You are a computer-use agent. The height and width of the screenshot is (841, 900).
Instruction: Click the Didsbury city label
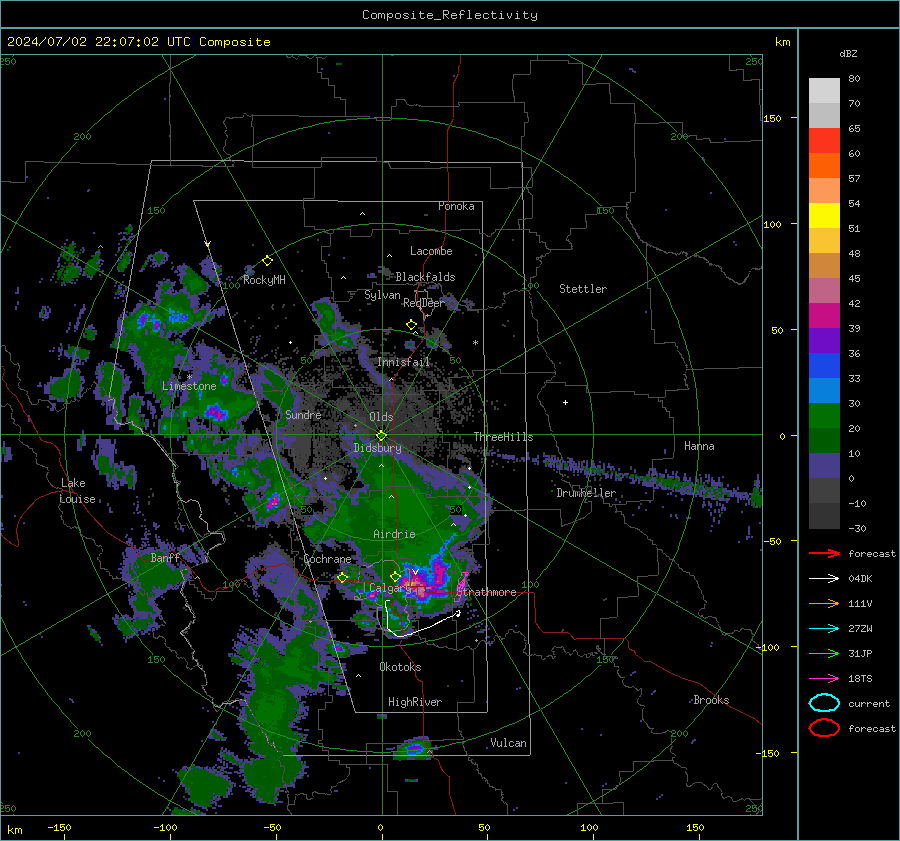378,448
